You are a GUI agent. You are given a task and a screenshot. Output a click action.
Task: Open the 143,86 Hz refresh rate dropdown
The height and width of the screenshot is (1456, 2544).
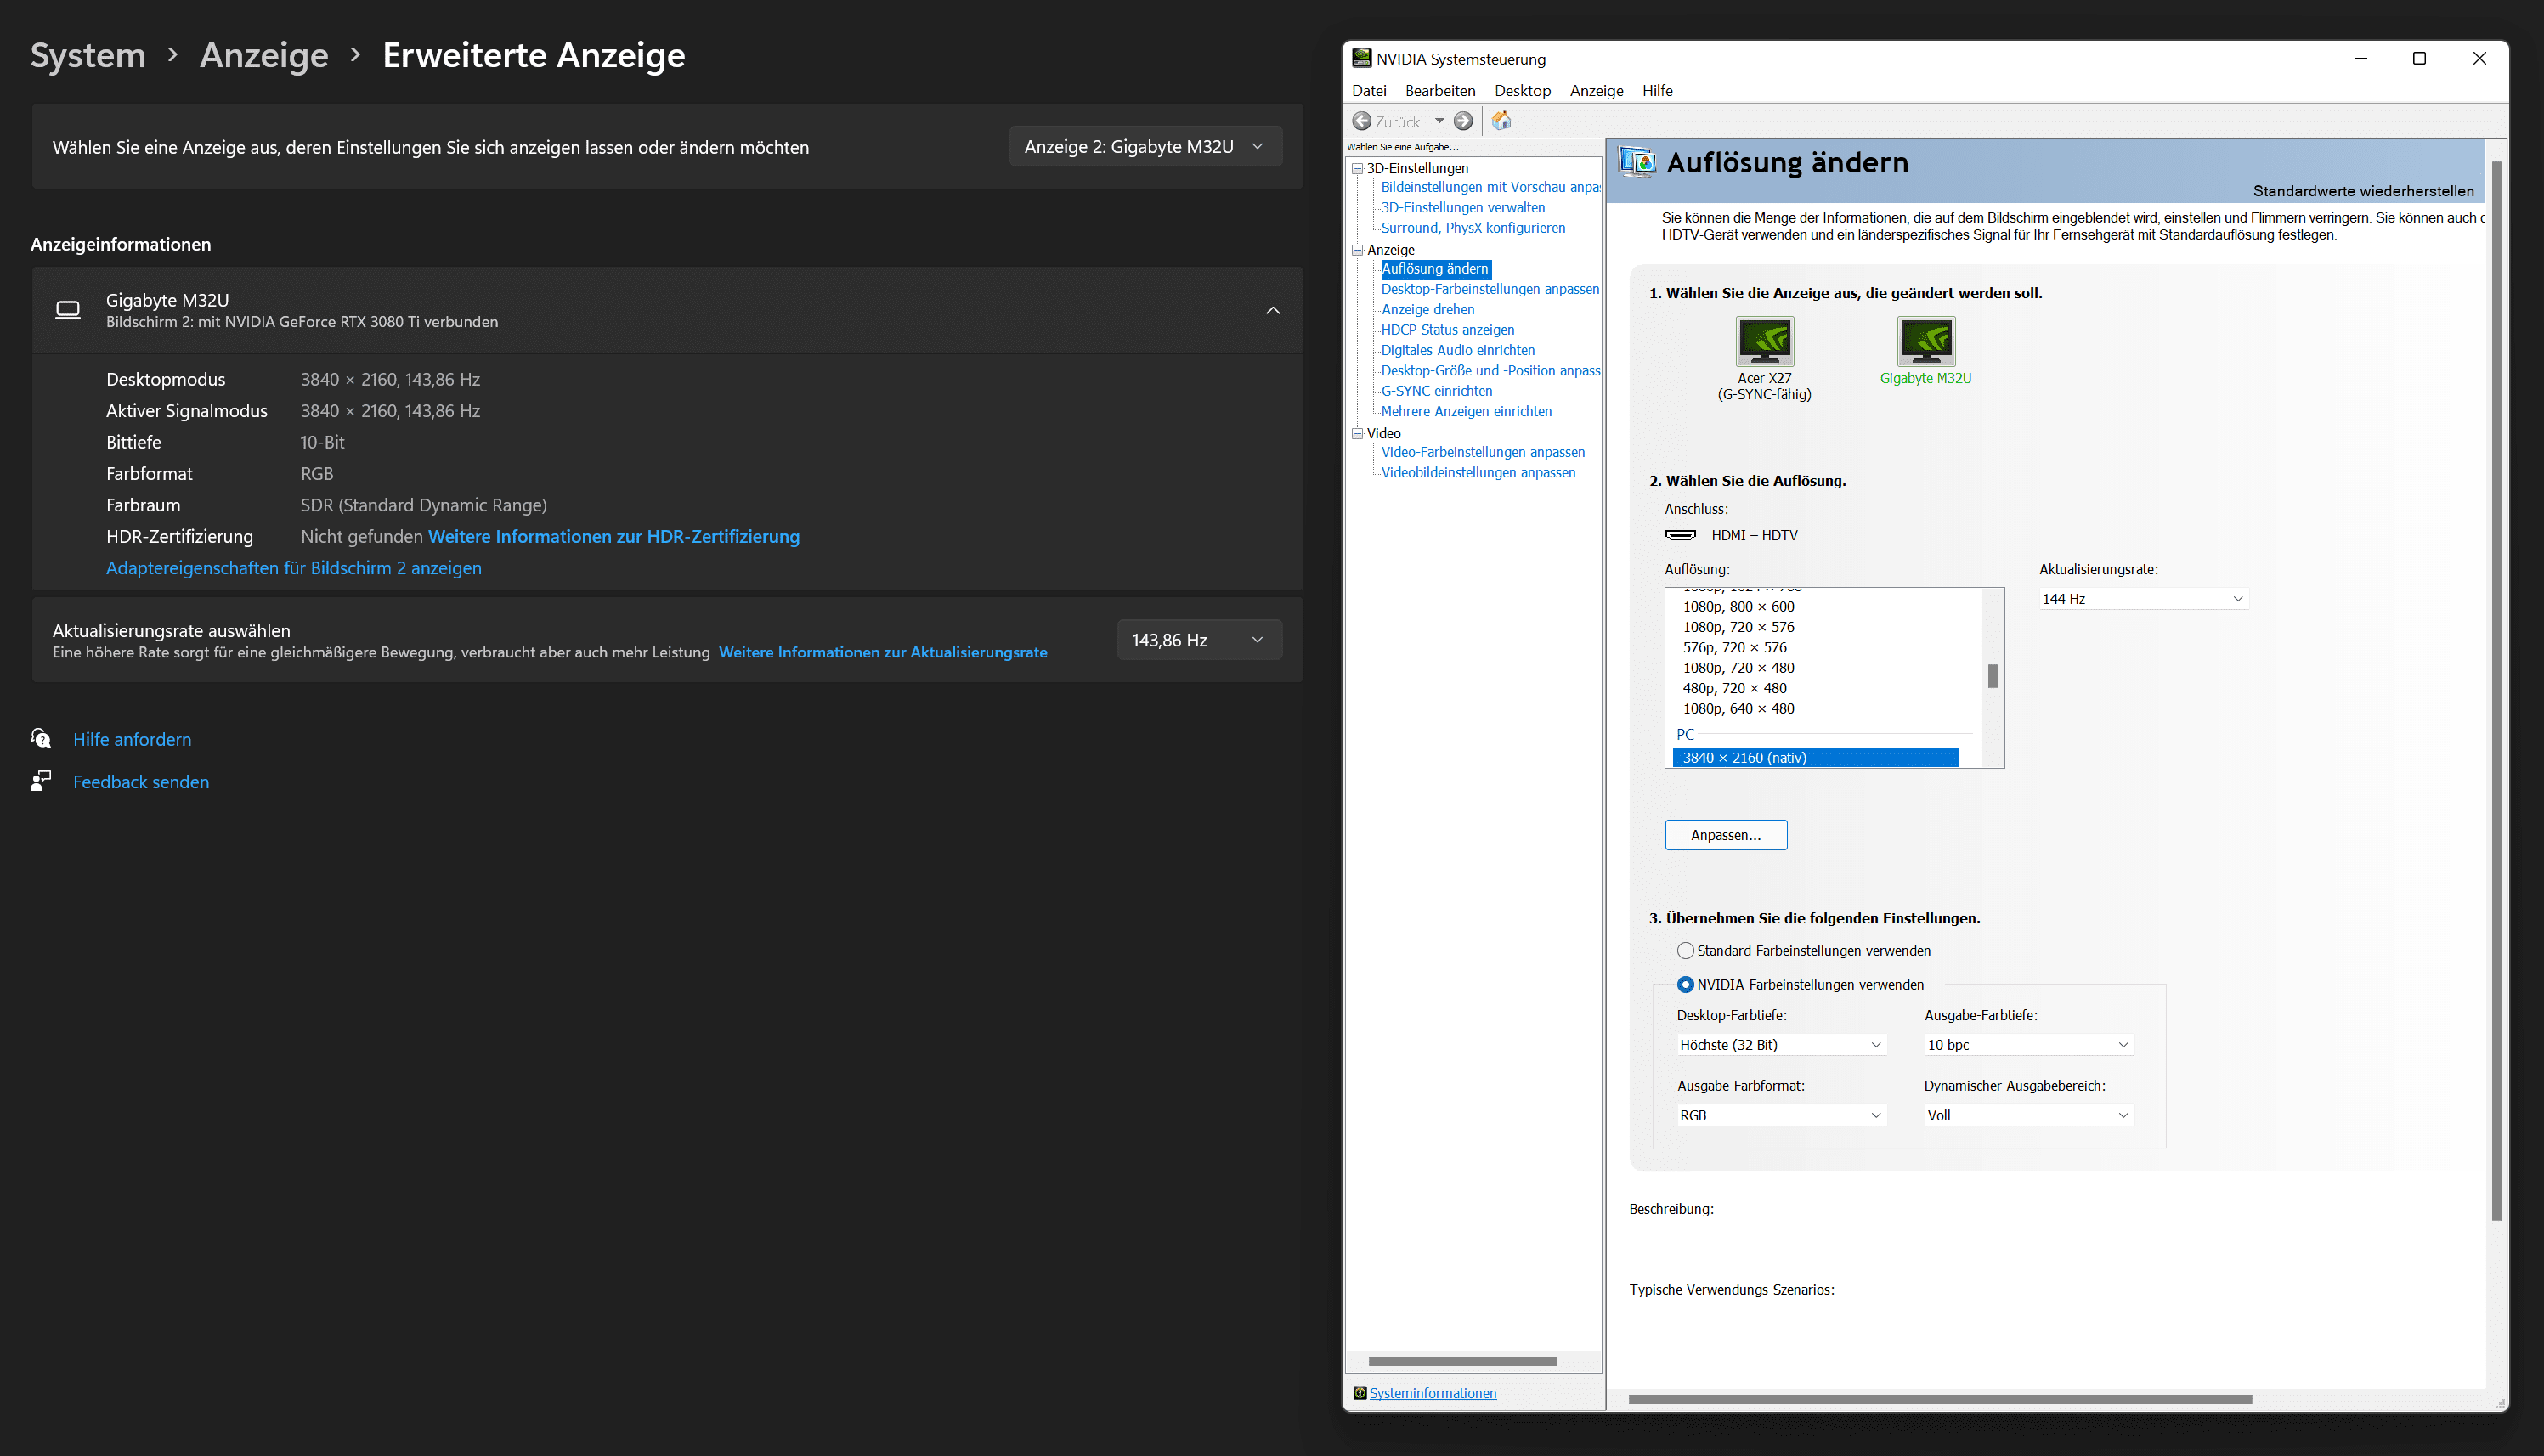click(1199, 640)
